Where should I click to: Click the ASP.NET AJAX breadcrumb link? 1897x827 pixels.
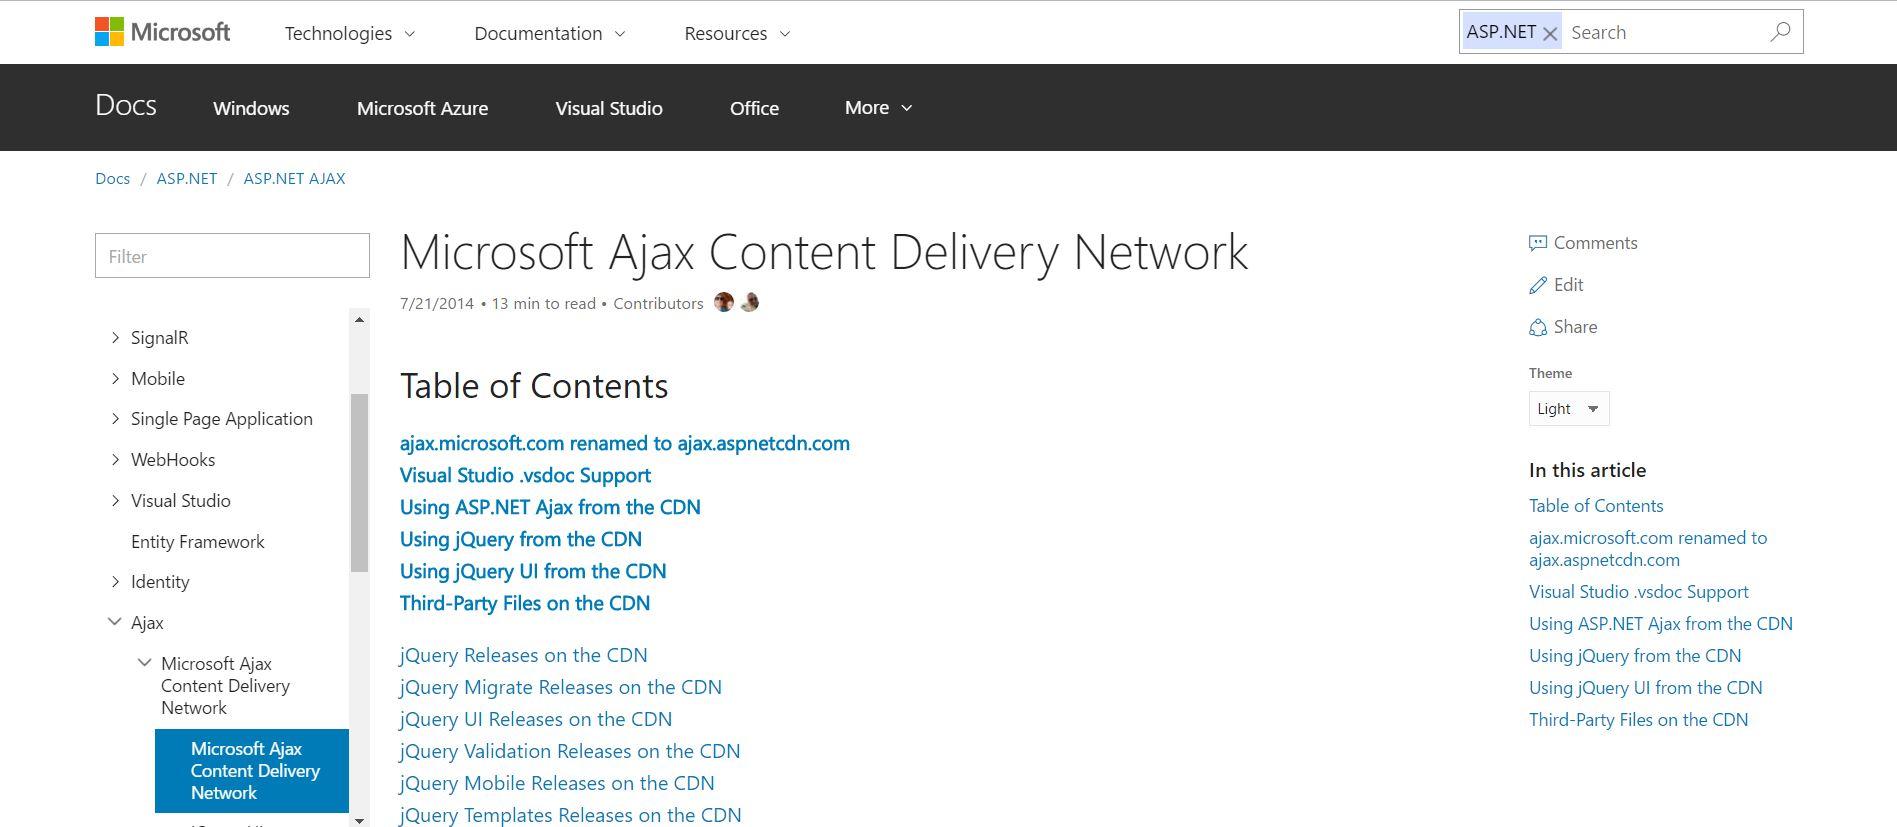(x=294, y=178)
